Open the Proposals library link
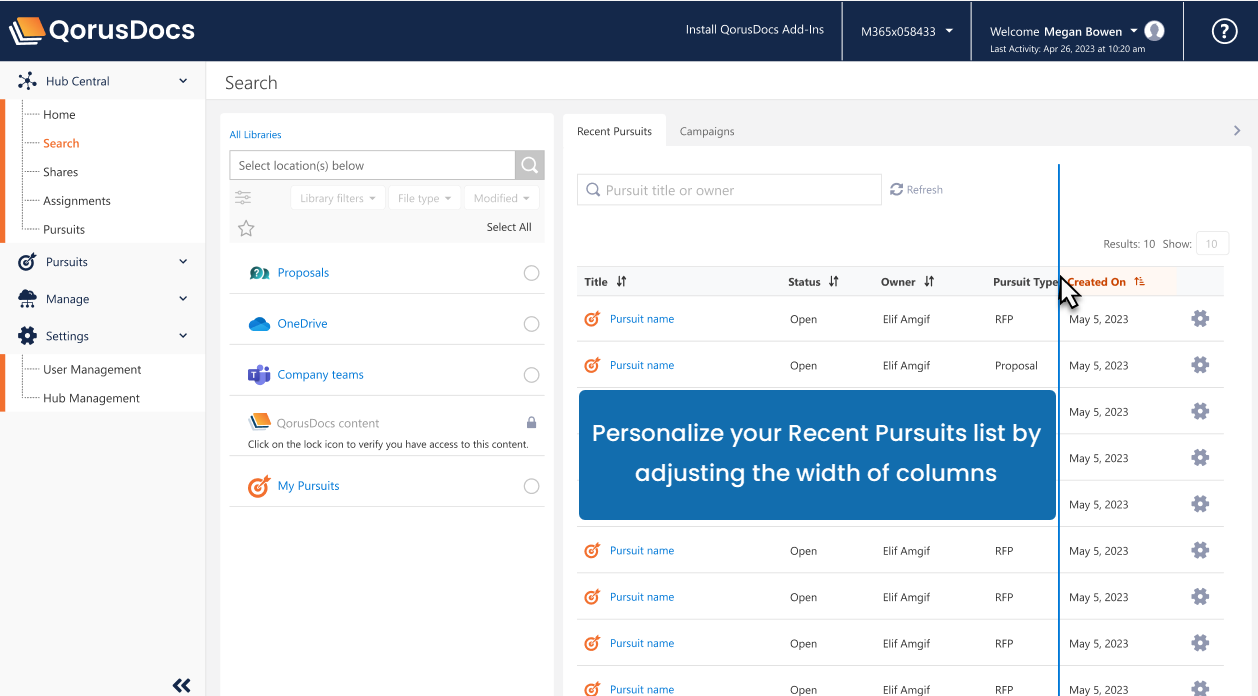This screenshot has width=1258, height=696. click(x=303, y=273)
